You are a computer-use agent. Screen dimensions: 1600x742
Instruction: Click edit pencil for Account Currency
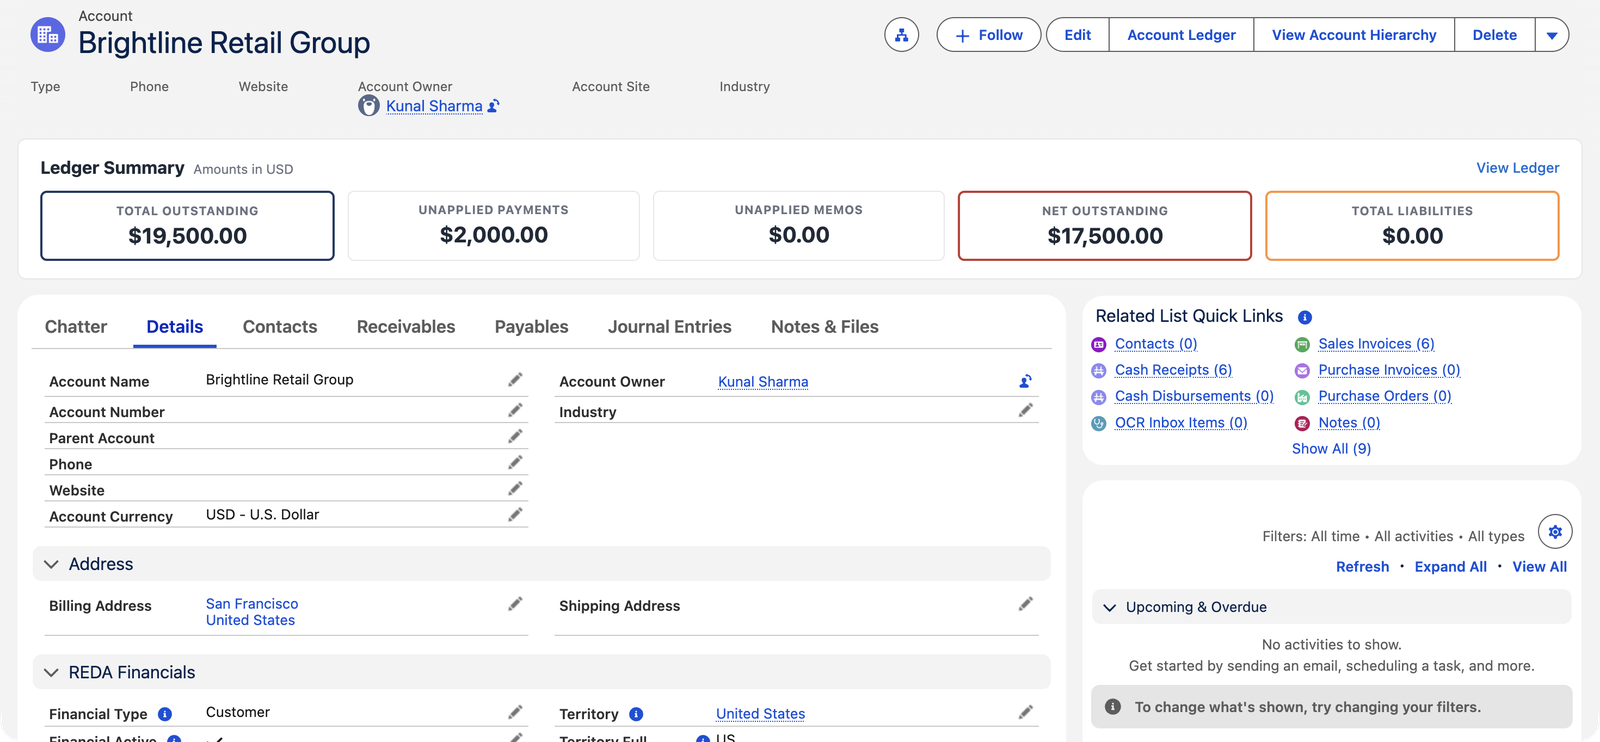pyautogui.click(x=515, y=514)
